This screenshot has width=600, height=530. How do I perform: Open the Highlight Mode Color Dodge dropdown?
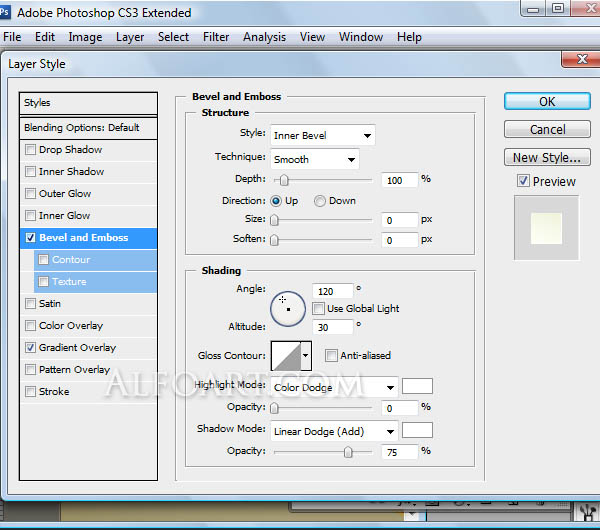tap(334, 387)
